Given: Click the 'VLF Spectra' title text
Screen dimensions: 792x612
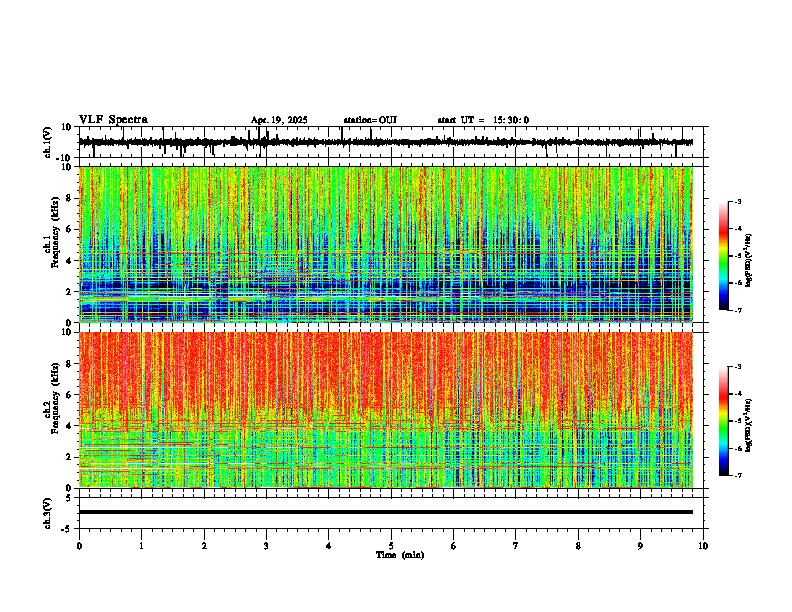Looking at the screenshot, I should point(113,120).
